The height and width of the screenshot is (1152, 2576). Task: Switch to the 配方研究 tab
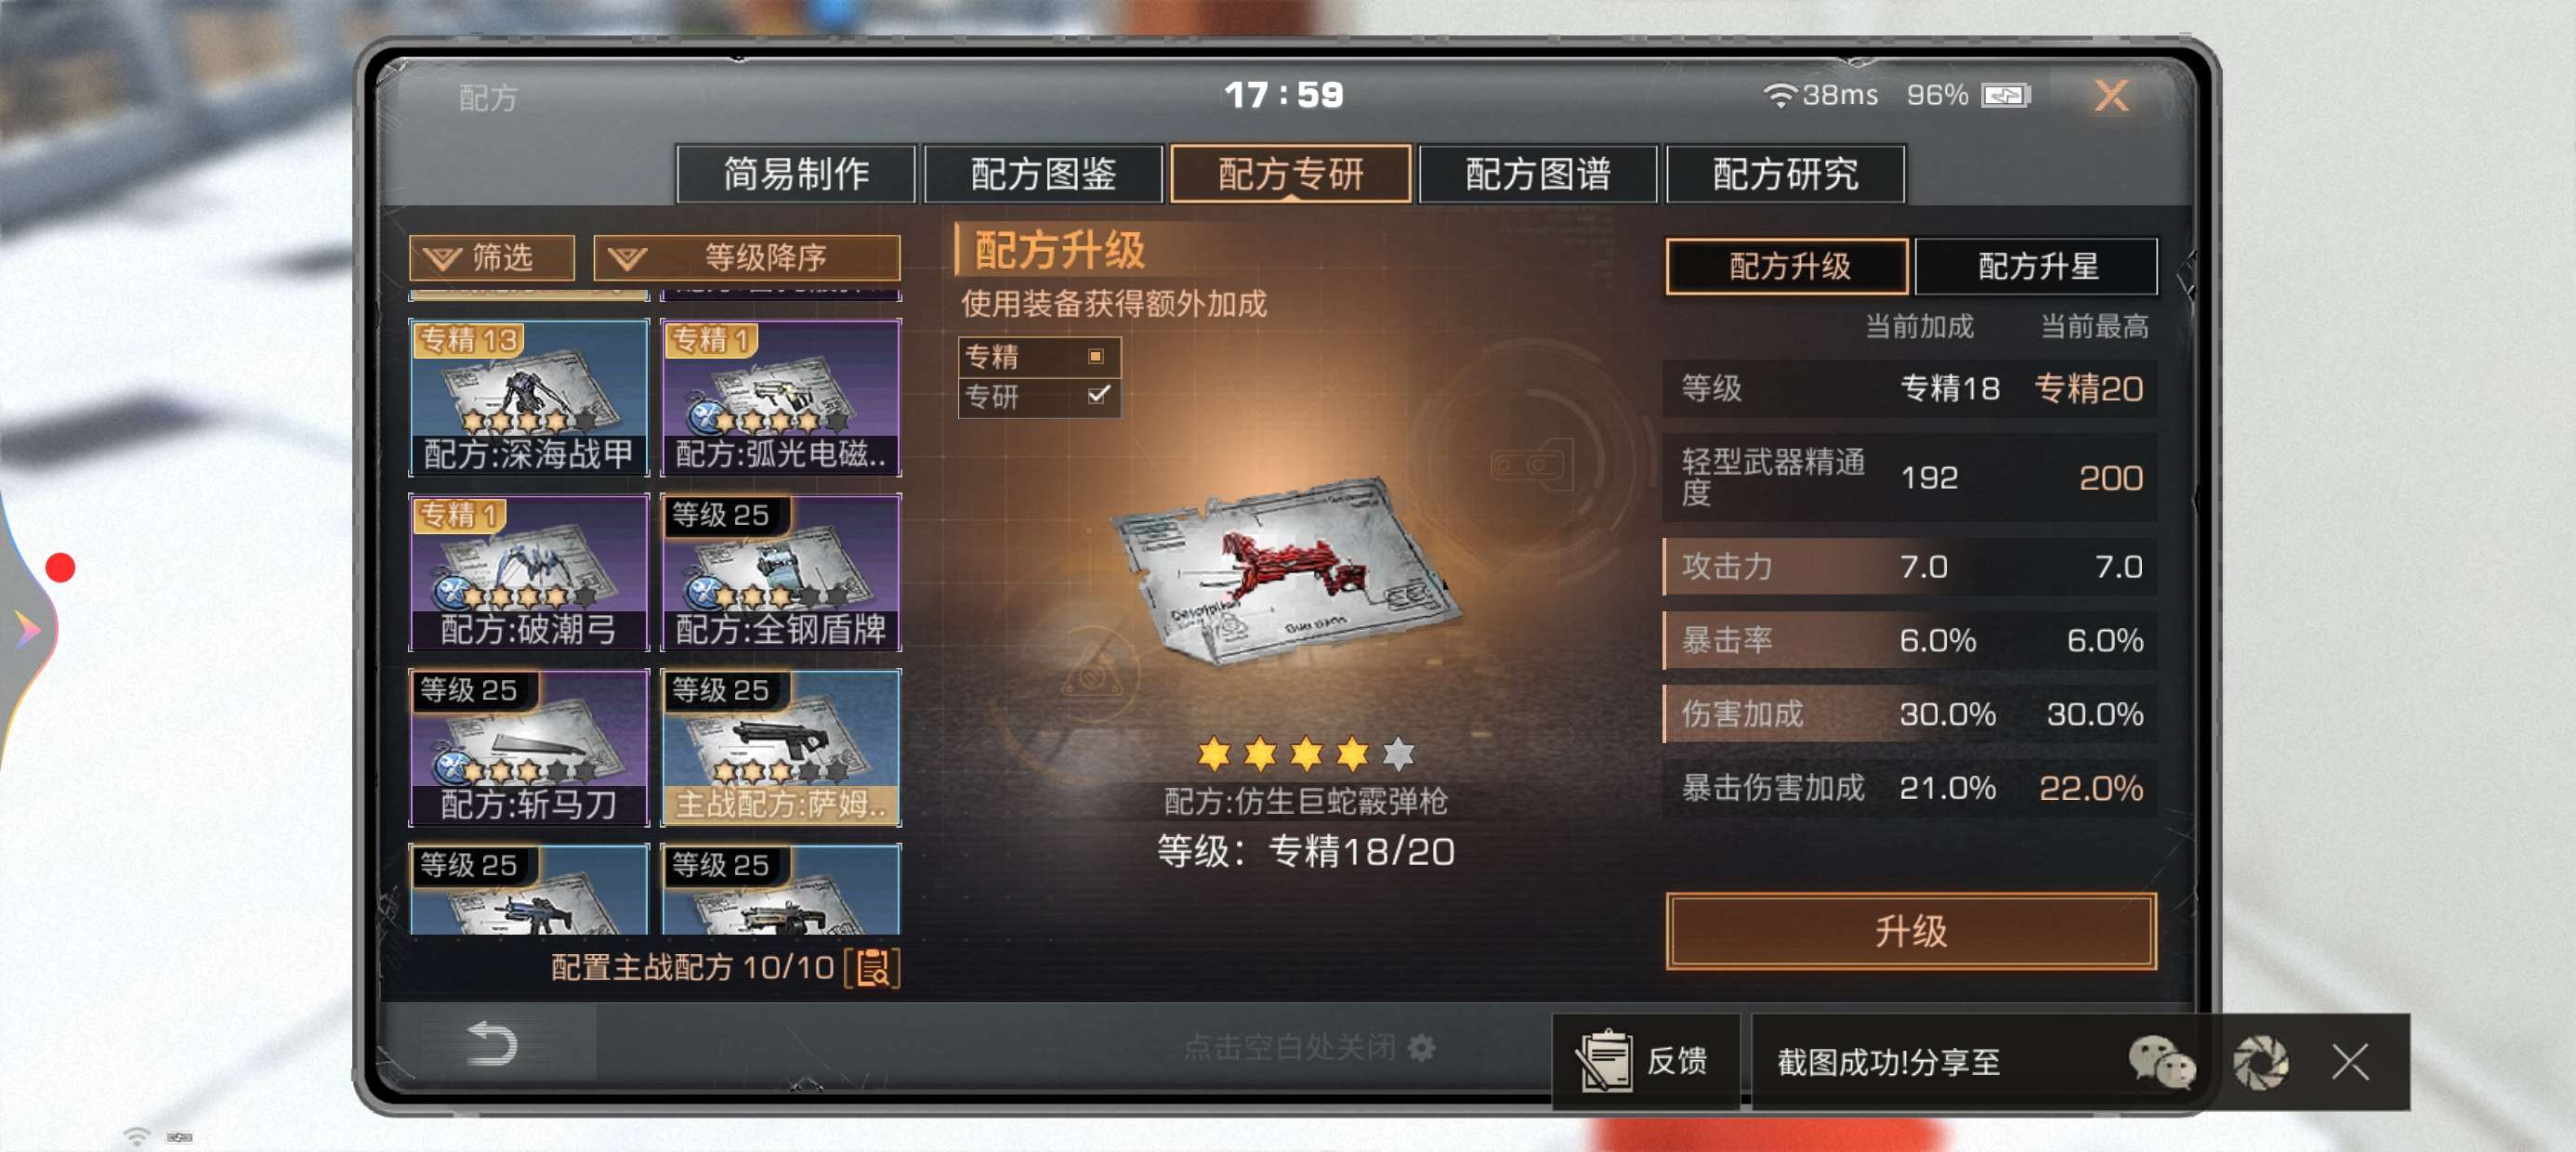click(x=1786, y=174)
